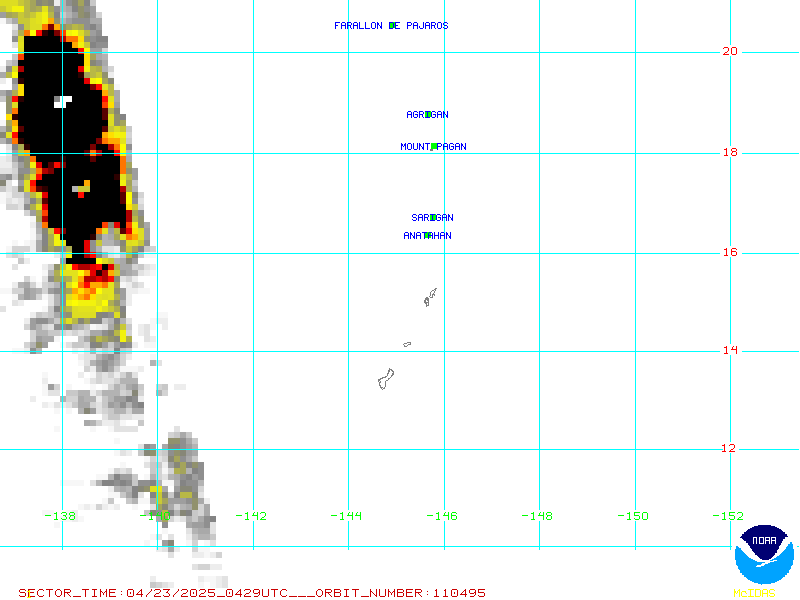
Task: Click the SECTOR_TIME 04/23/2025_0429UTC text
Action: [x=153, y=593]
